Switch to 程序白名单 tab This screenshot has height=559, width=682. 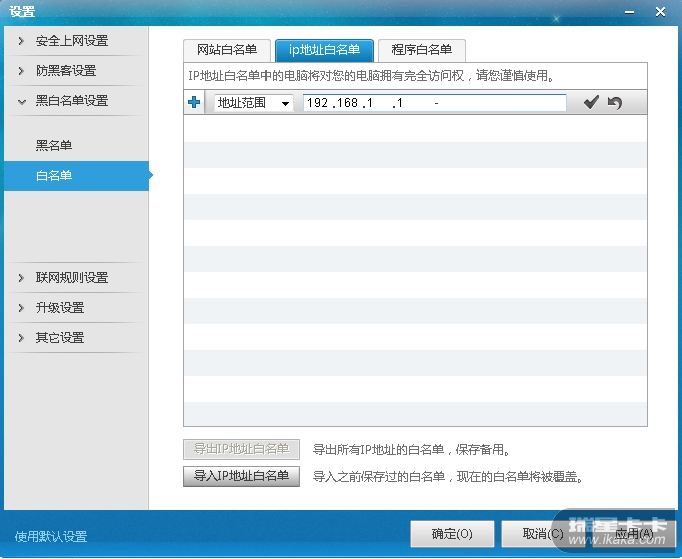422,50
